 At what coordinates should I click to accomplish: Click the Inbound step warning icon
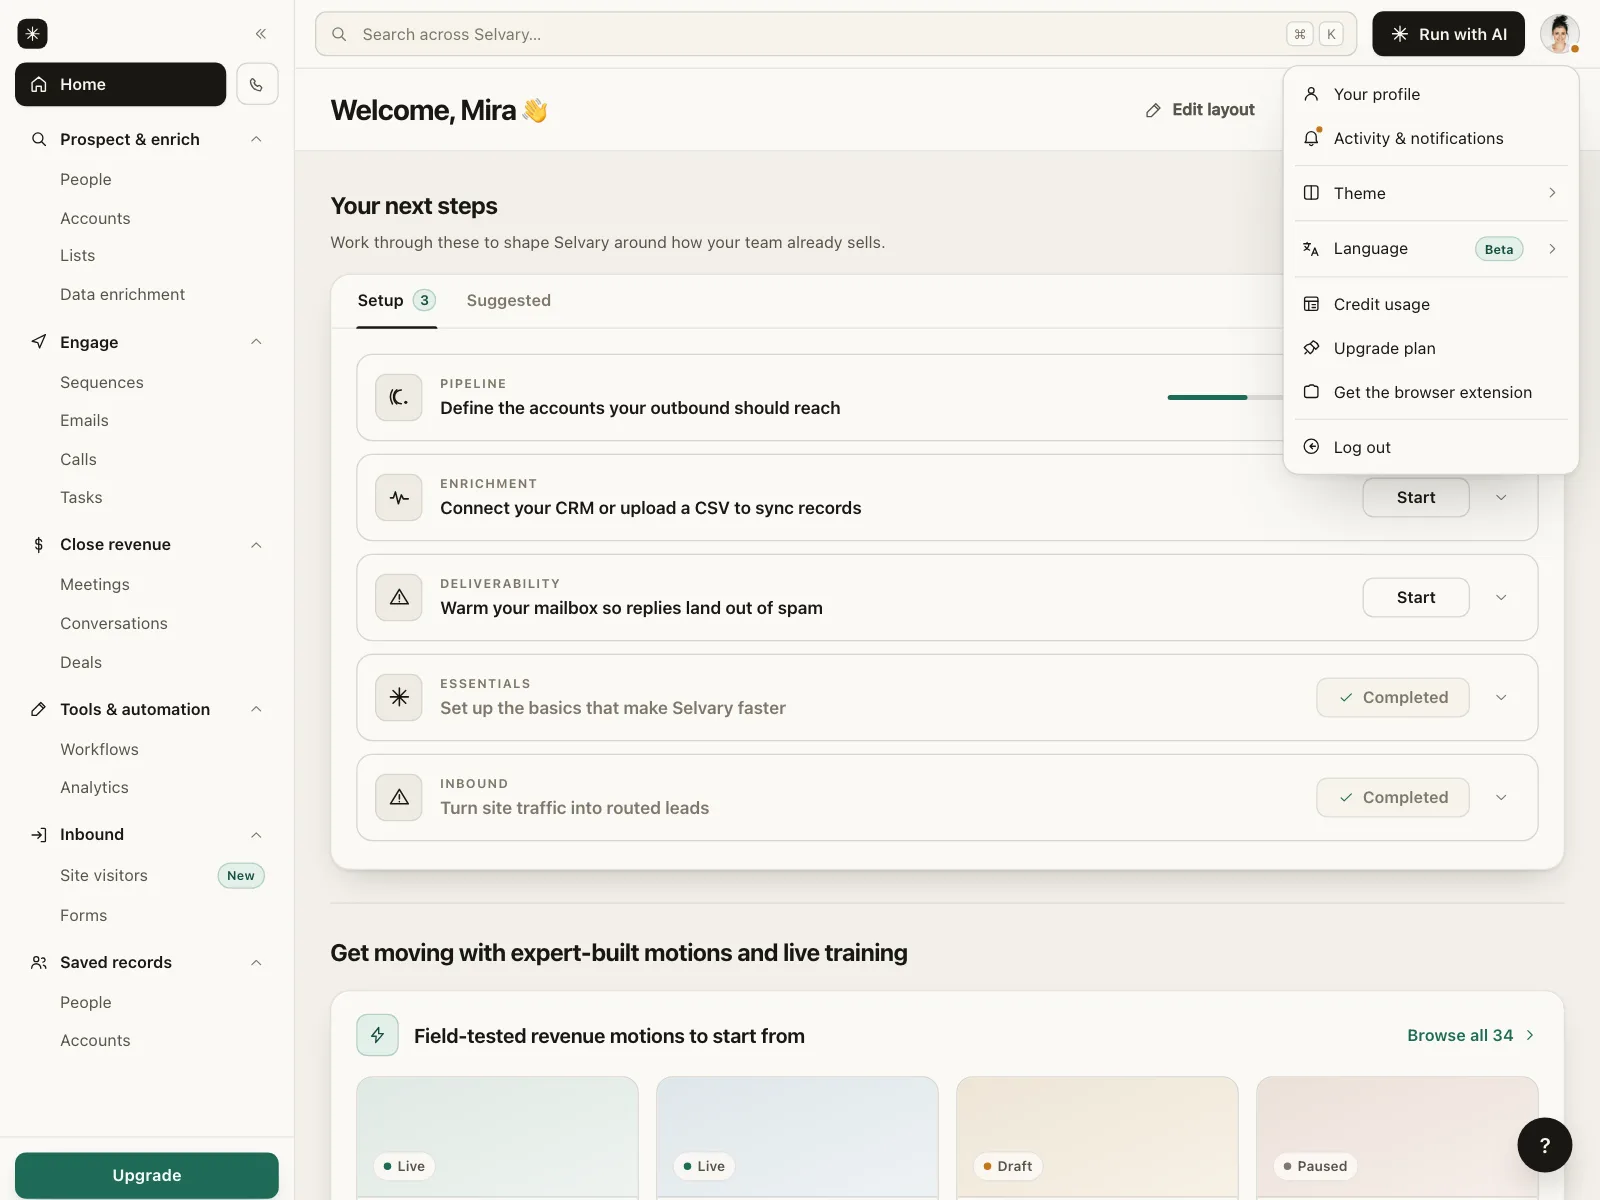click(x=399, y=797)
